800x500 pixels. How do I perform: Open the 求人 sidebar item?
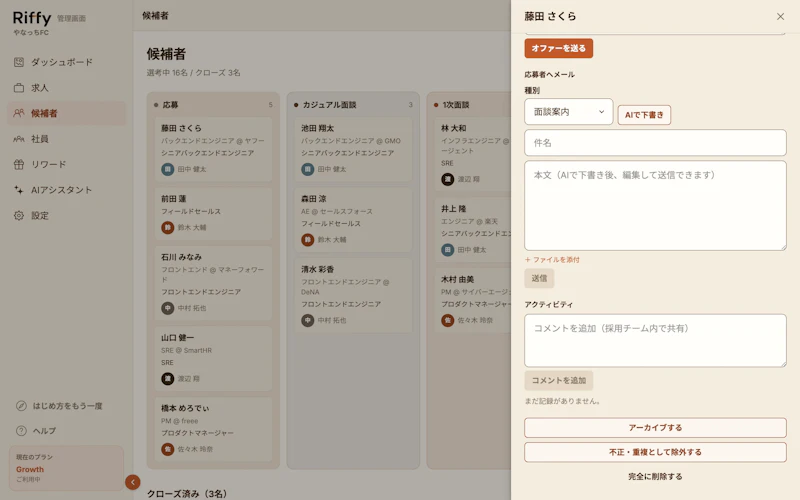pos(66,88)
